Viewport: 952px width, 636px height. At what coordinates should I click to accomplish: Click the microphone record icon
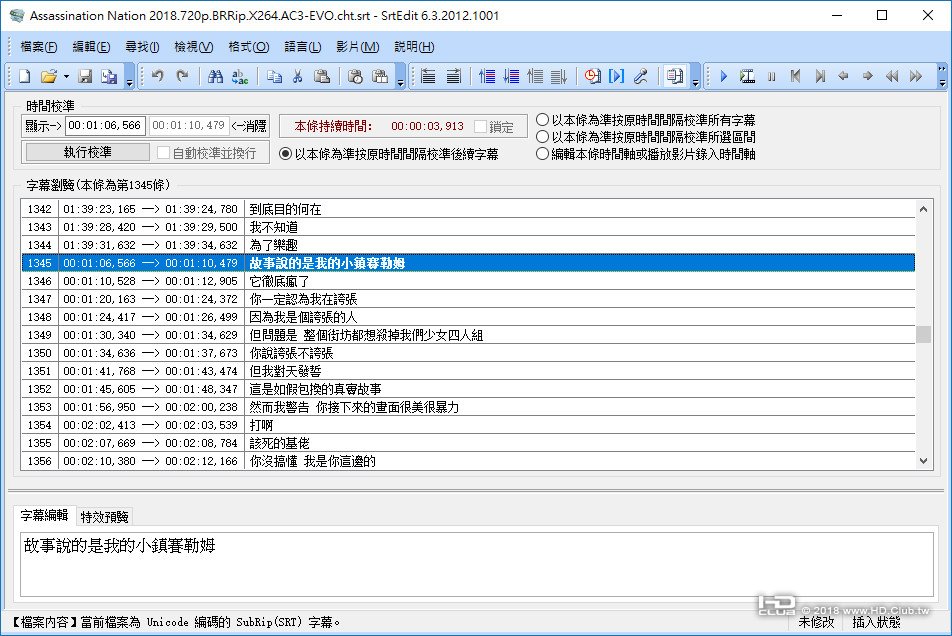click(x=642, y=76)
